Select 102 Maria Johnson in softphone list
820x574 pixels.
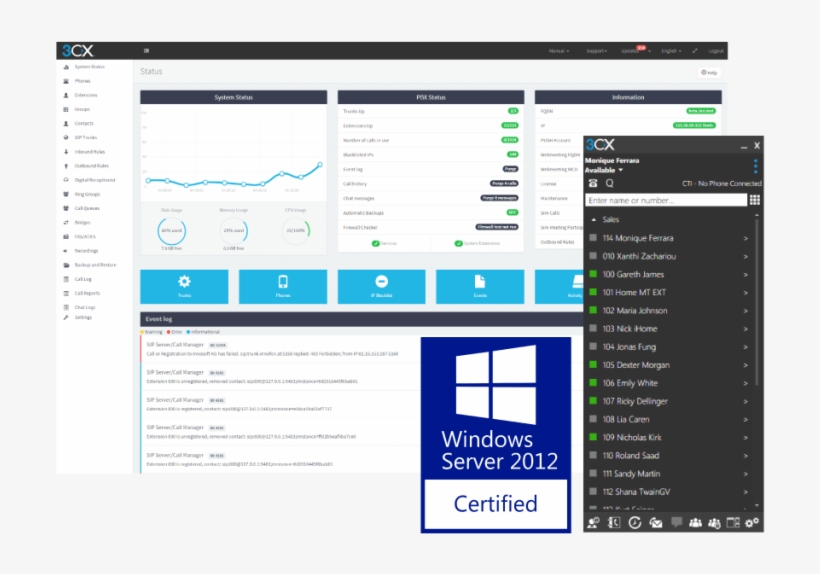coord(669,311)
